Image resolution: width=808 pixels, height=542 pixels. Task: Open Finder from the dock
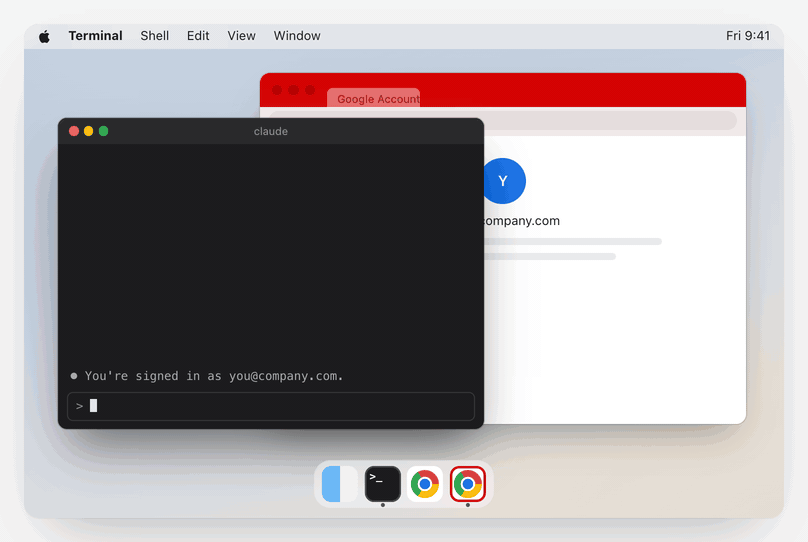click(340, 484)
